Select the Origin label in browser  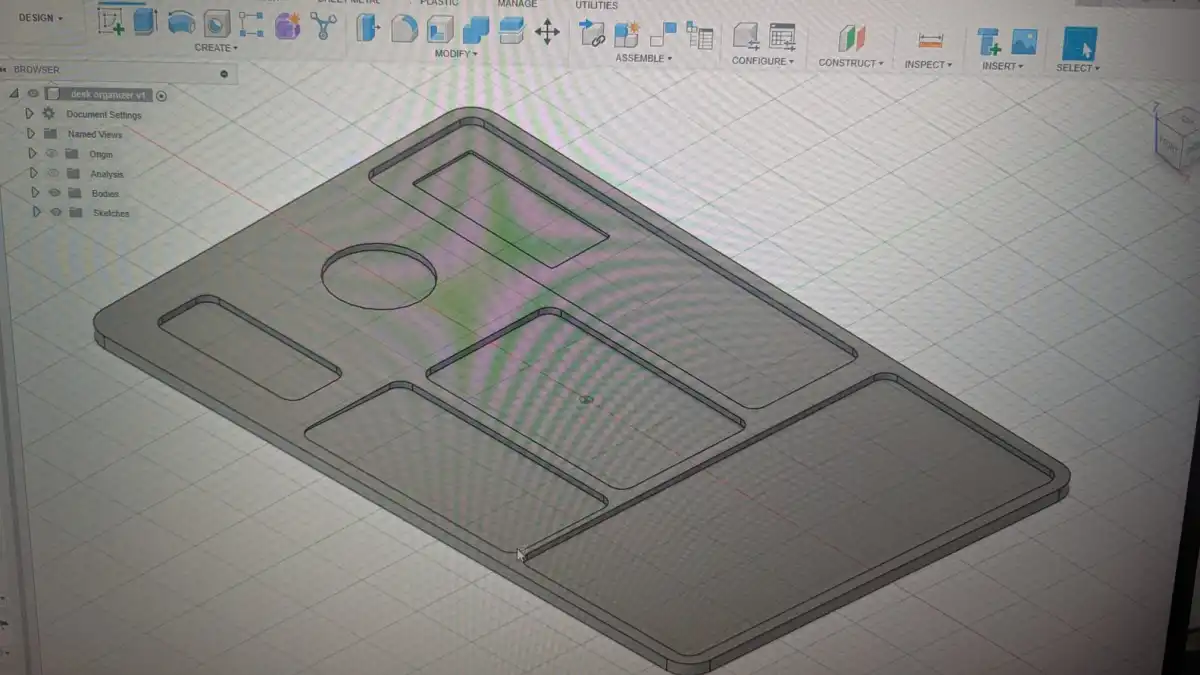click(101, 154)
